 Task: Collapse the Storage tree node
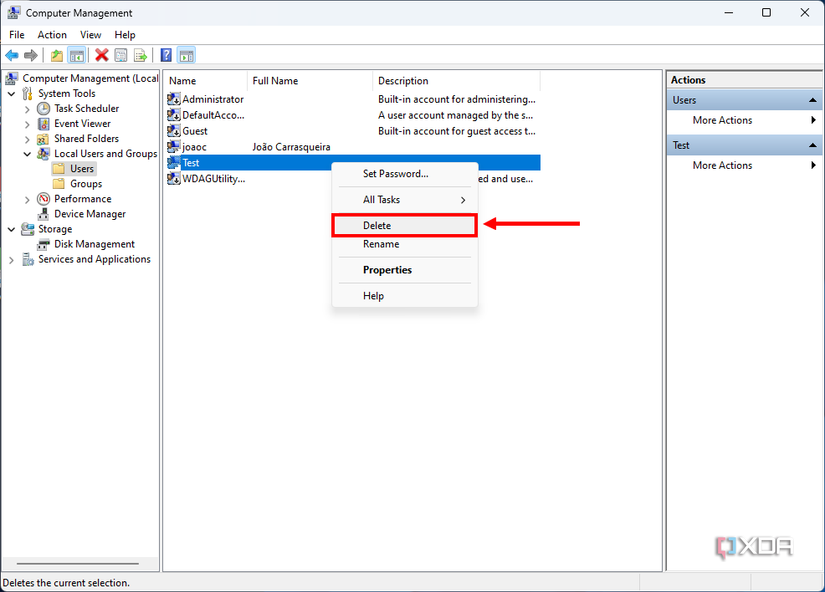click(x=12, y=229)
